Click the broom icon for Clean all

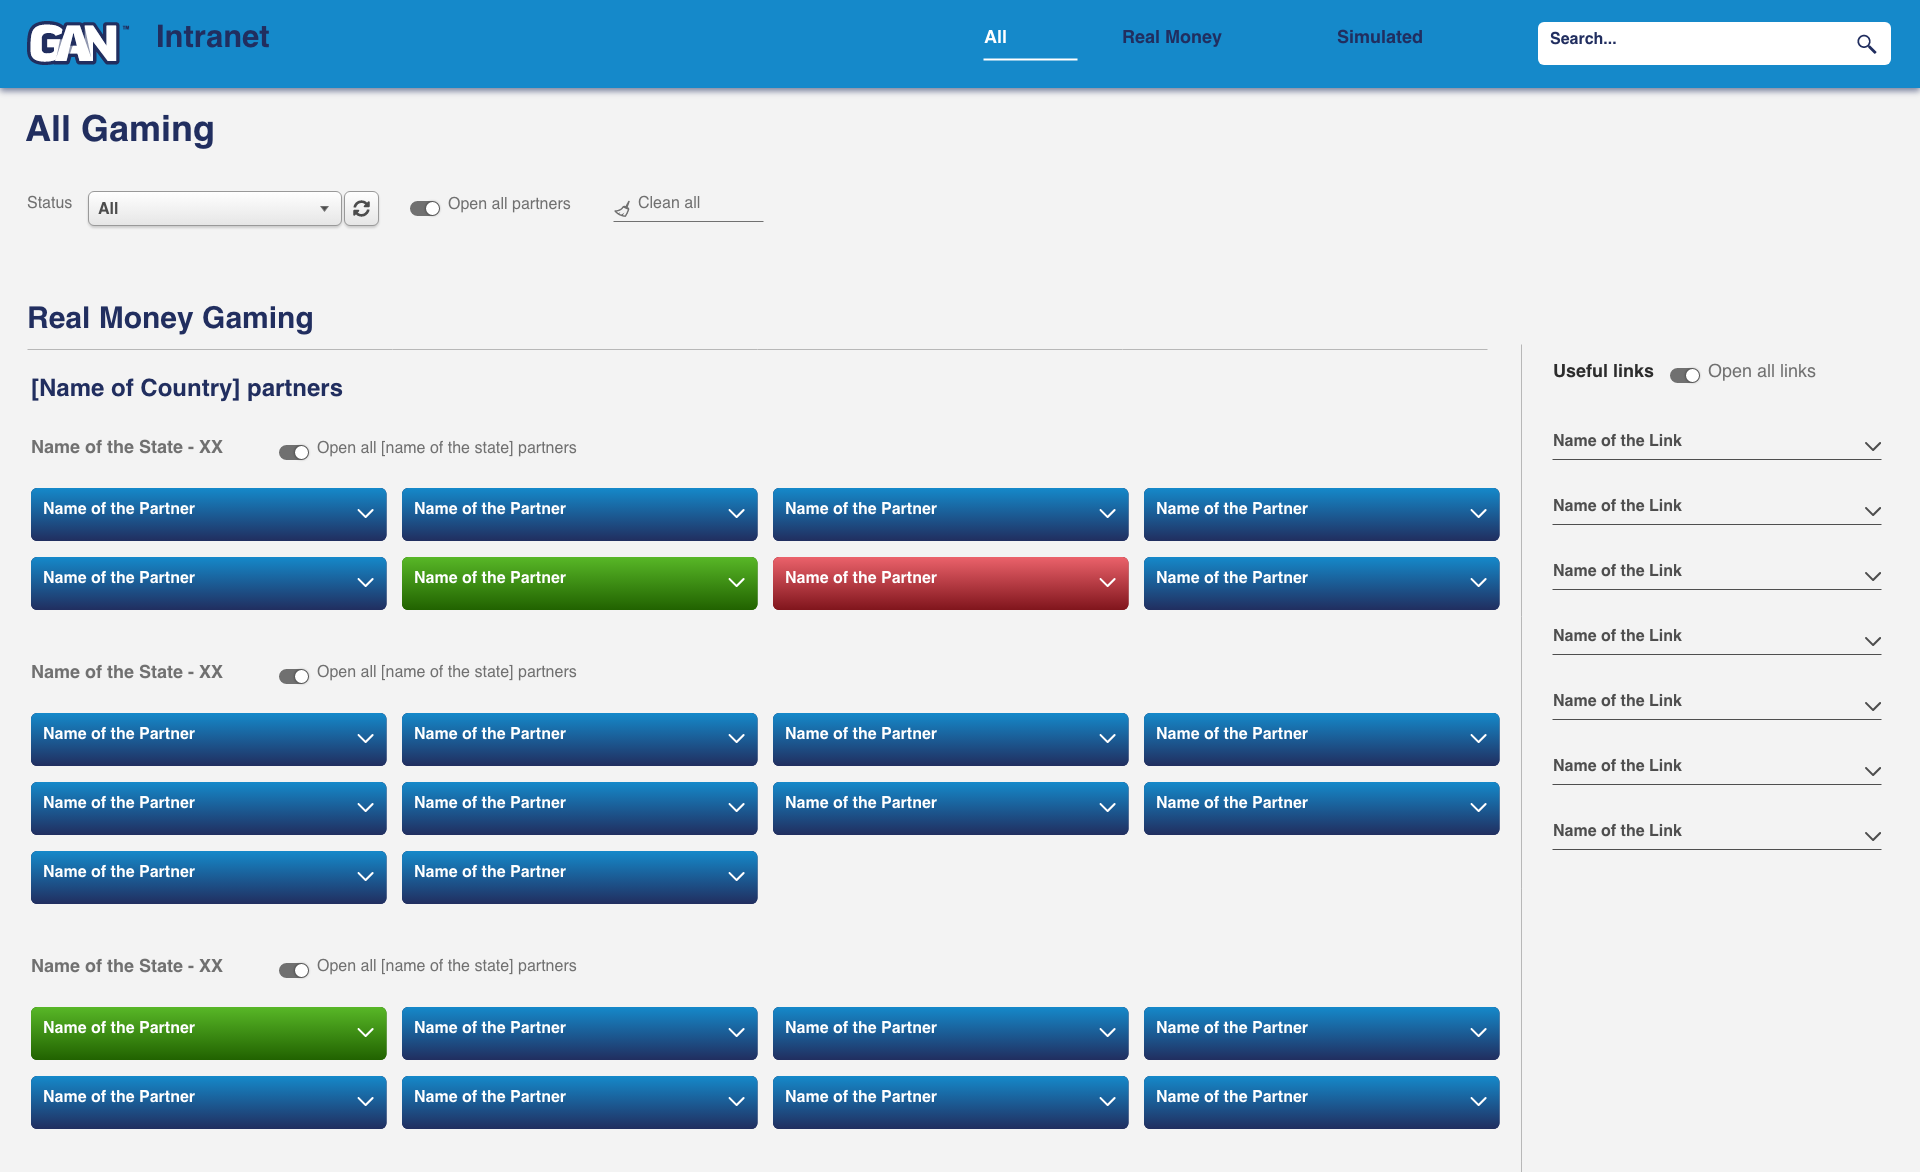point(622,208)
